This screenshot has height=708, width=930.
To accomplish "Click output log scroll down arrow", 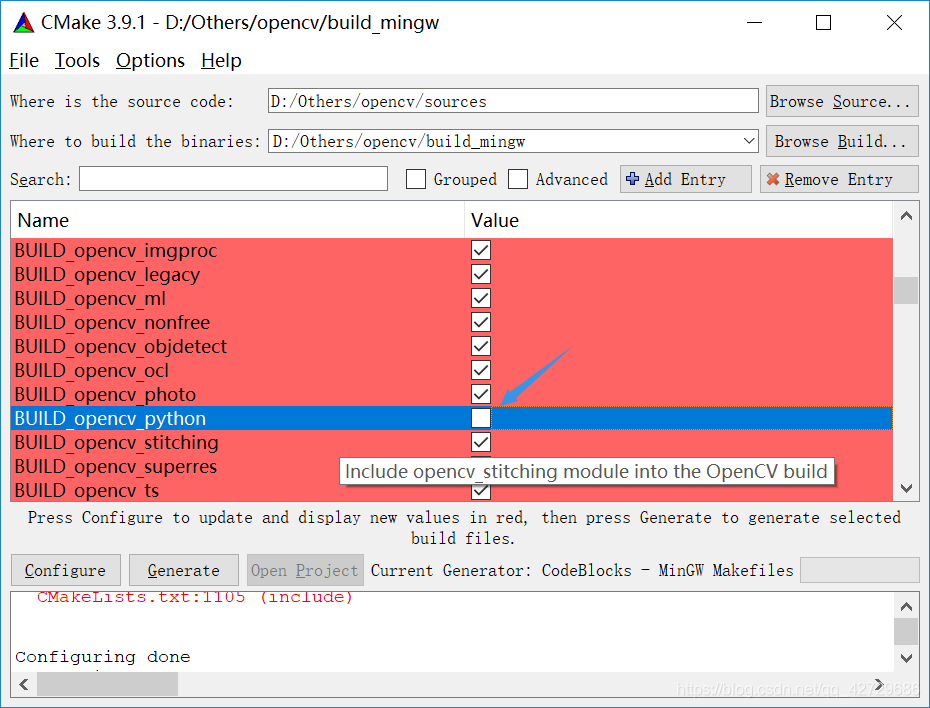I will coord(906,658).
